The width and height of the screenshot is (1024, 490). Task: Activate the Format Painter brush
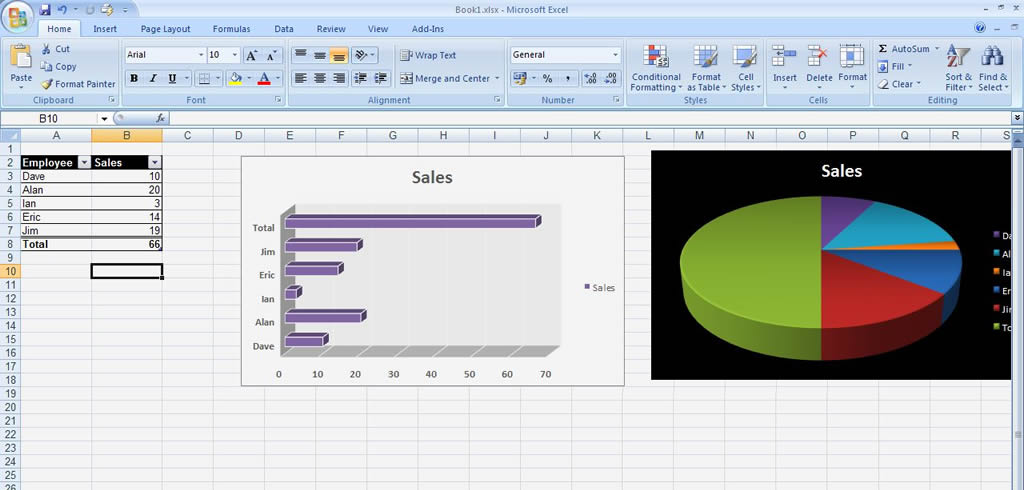tap(47, 84)
